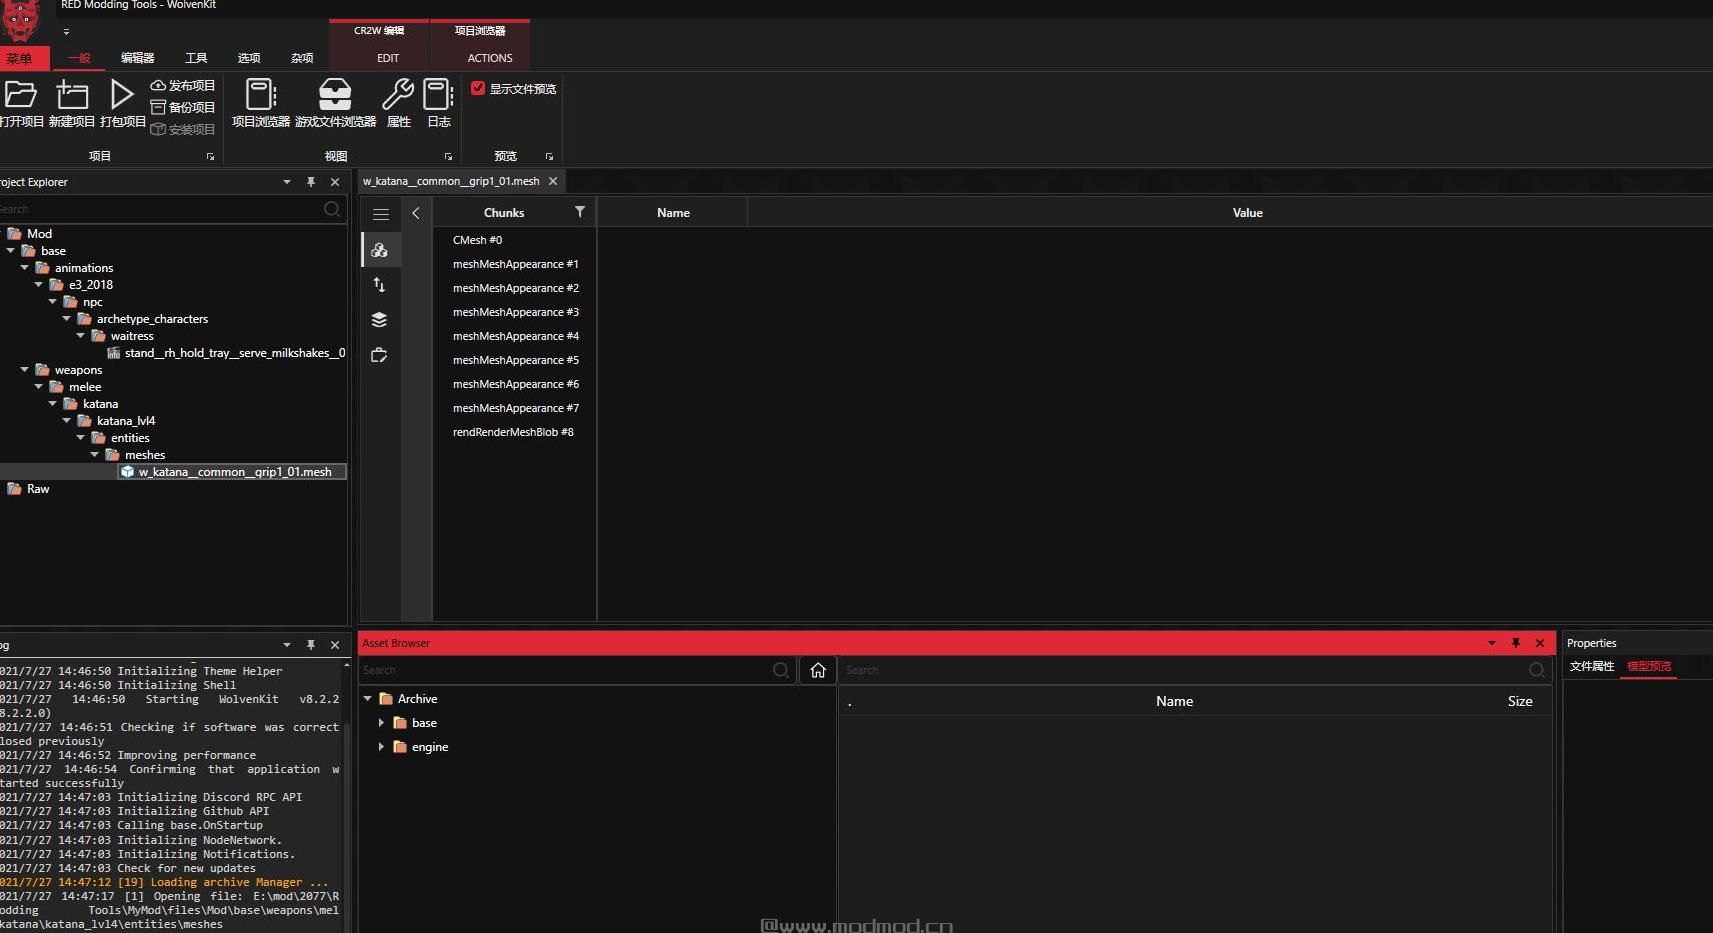Search icon in Project Explorer
Screen dimensions: 1713x933
[332, 209]
